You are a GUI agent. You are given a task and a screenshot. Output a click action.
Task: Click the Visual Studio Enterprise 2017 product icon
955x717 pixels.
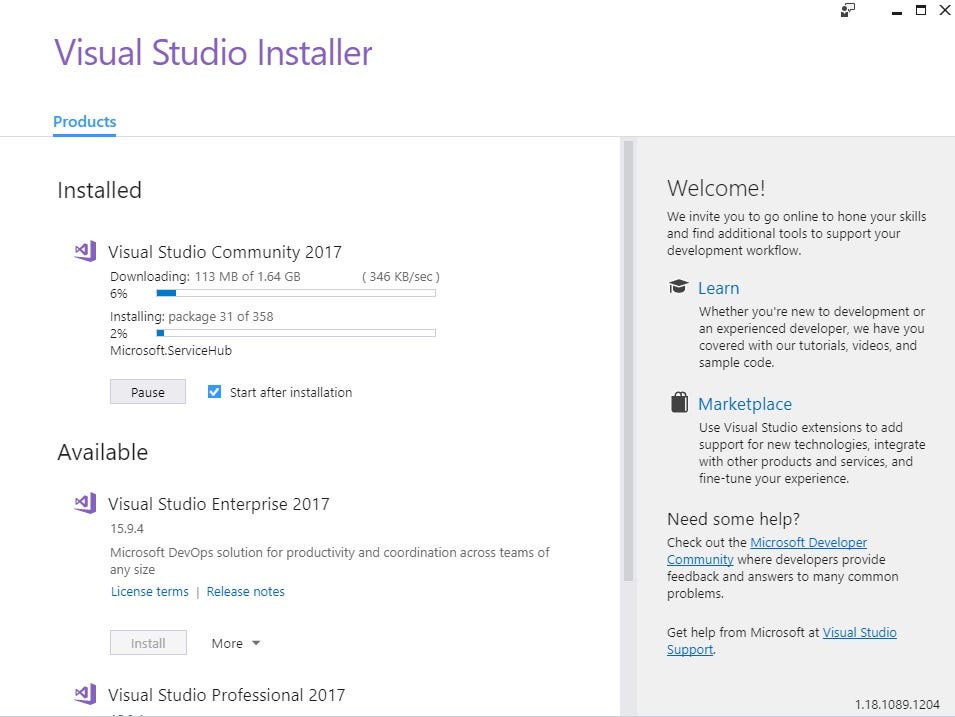pos(84,503)
